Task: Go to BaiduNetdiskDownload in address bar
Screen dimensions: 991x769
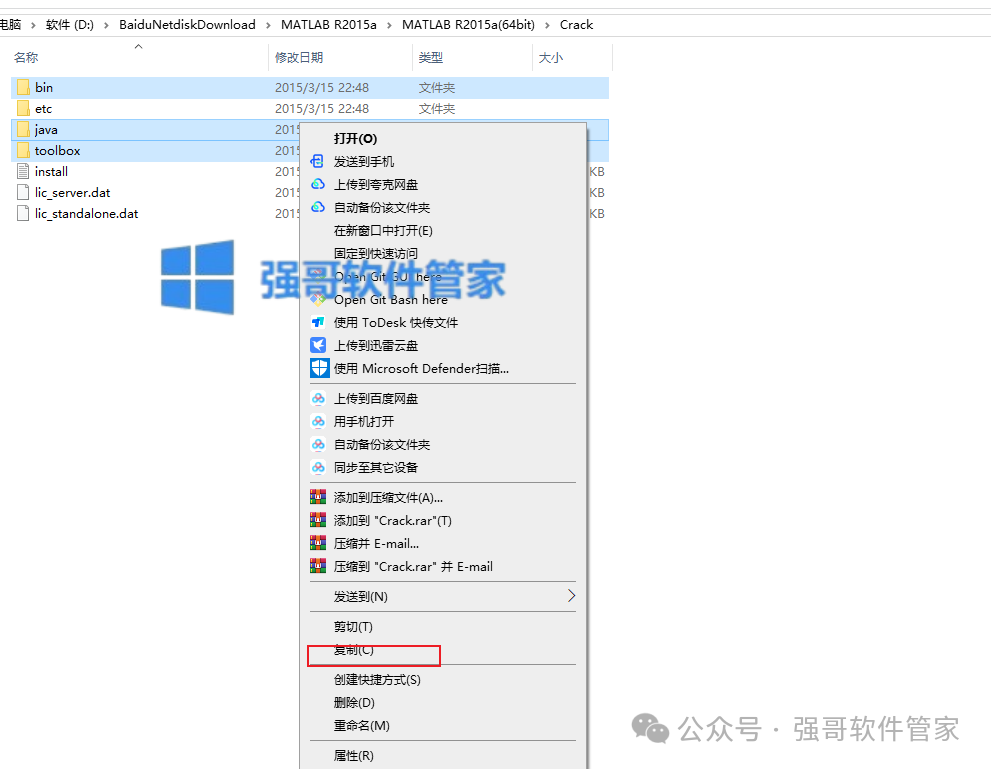Action: pyautogui.click(x=187, y=25)
